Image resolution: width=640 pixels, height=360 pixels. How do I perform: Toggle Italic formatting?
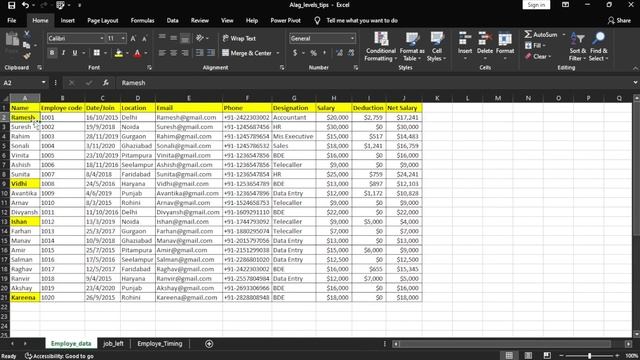(x=63, y=53)
